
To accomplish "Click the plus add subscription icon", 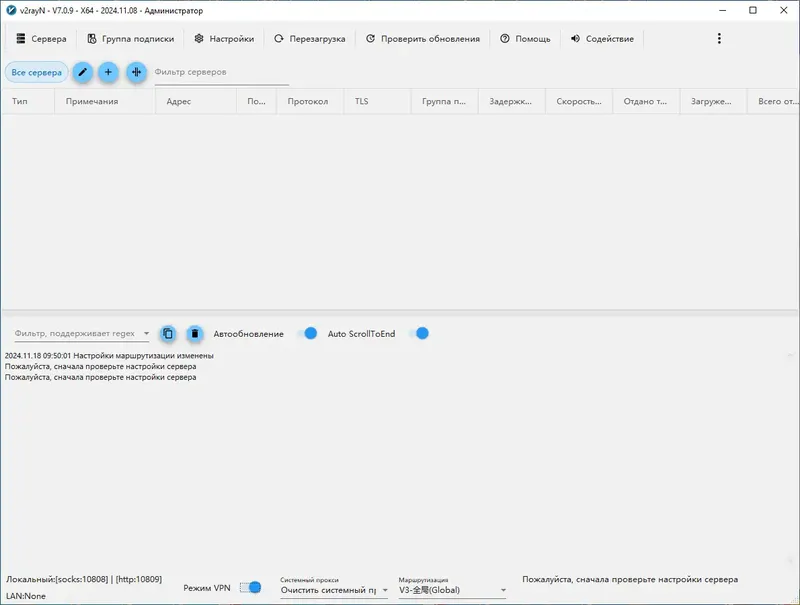I will point(108,72).
